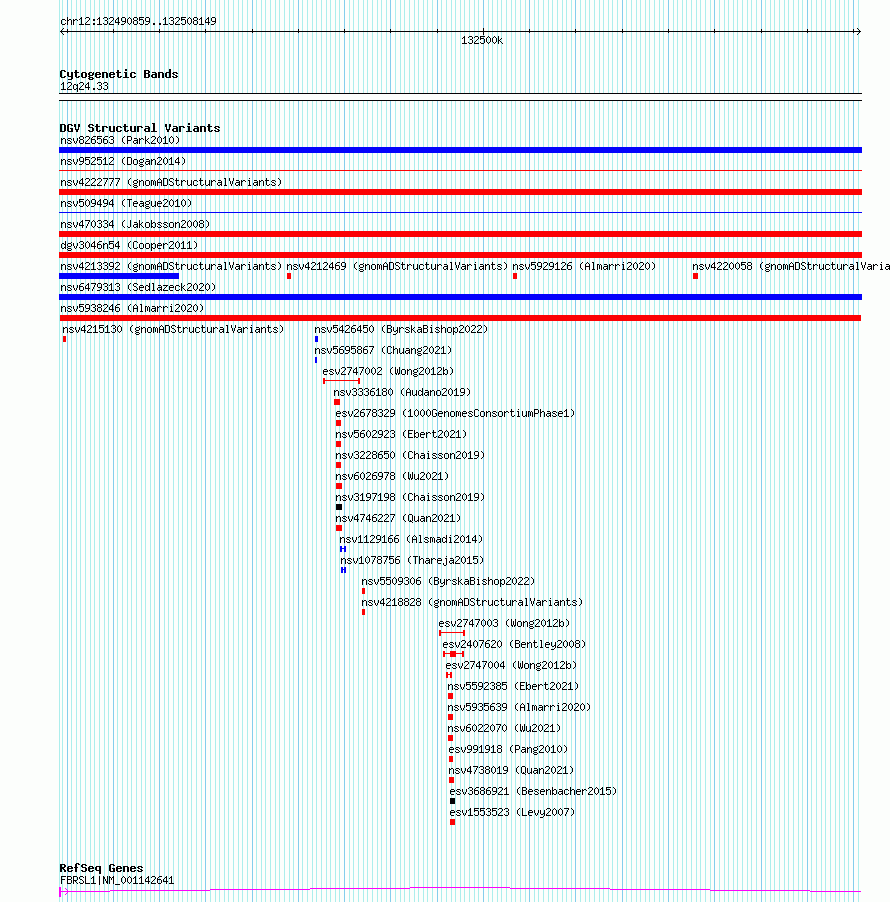This screenshot has height=902, width=890.
Task: Click the black marker under nsv3197198 (Chaisson2019)
Action: pyautogui.click(x=339, y=507)
